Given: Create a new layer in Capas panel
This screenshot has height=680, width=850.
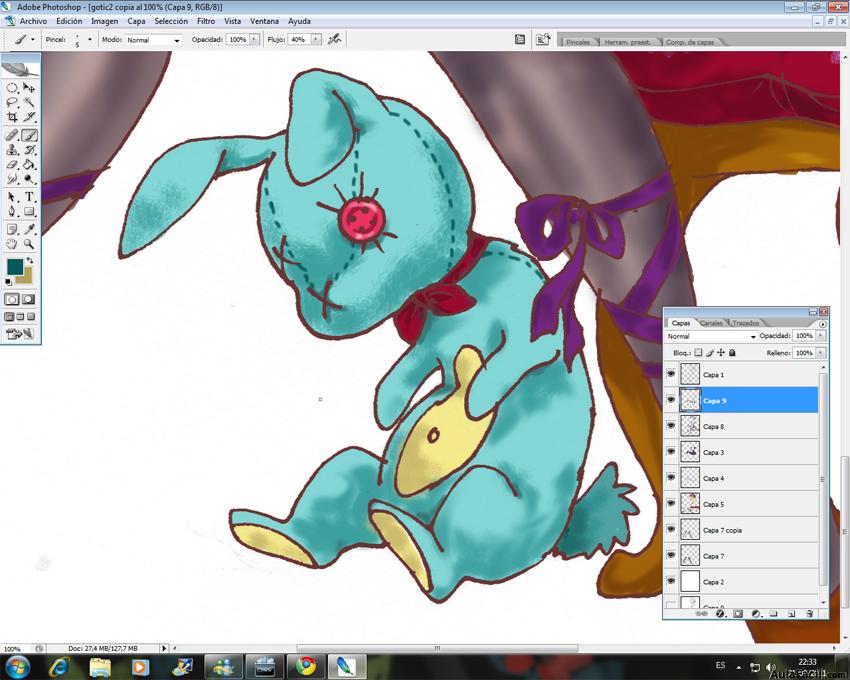Looking at the screenshot, I should (x=791, y=614).
